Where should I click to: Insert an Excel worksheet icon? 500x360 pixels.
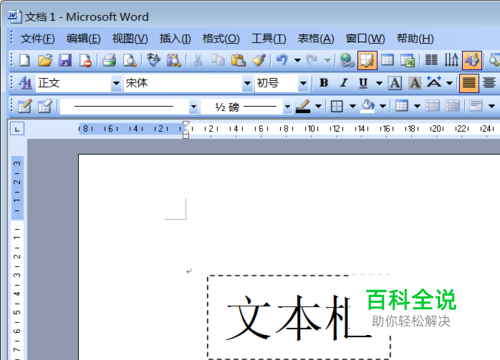[407, 61]
